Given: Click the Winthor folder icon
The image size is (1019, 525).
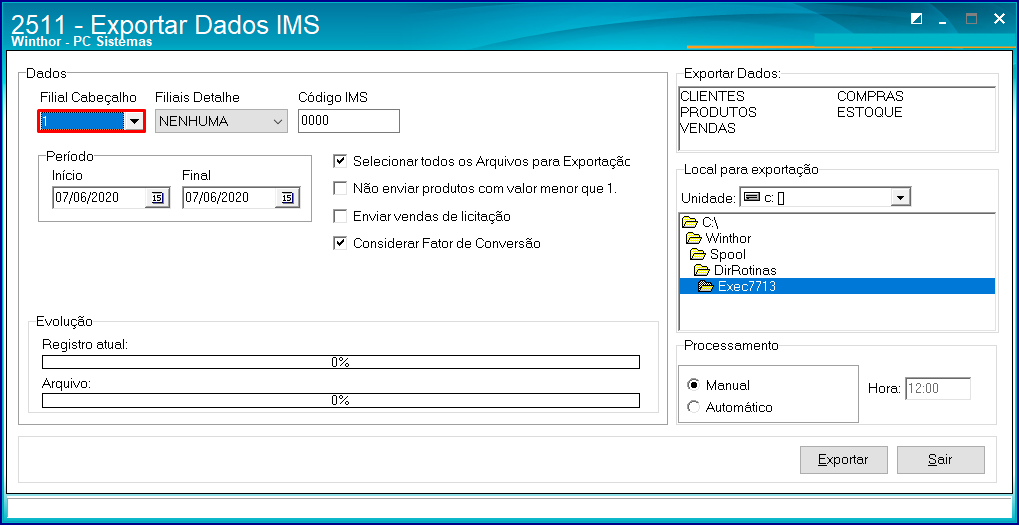Looking at the screenshot, I should click(693, 238).
